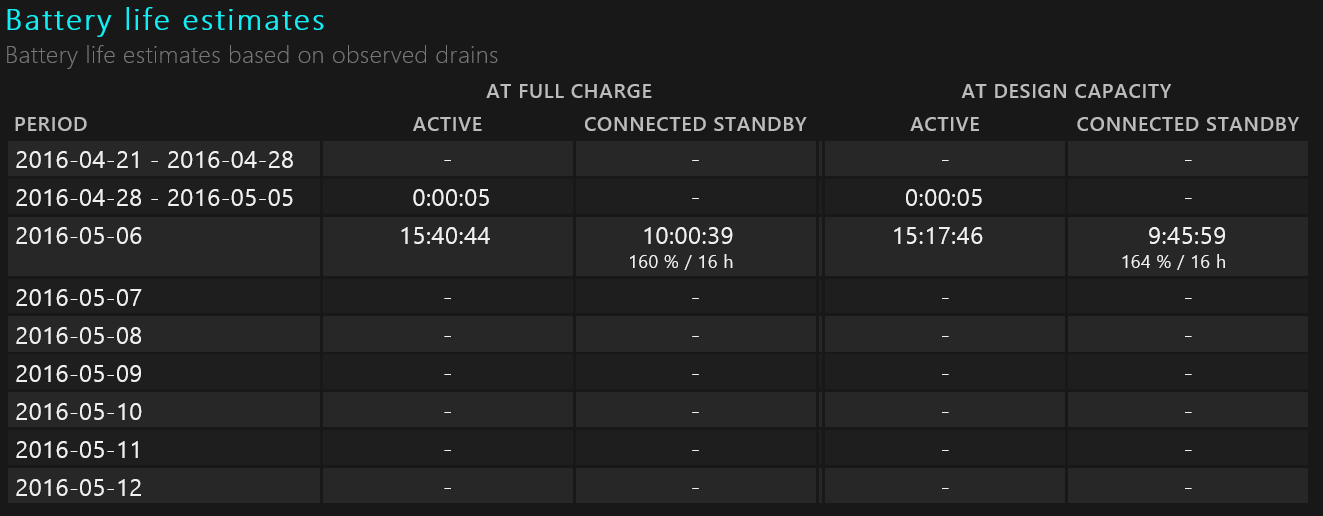Image resolution: width=1323 pixels, height=516 pixels.
Task: Select the 2016-05-09 period row
Action: 658,374
